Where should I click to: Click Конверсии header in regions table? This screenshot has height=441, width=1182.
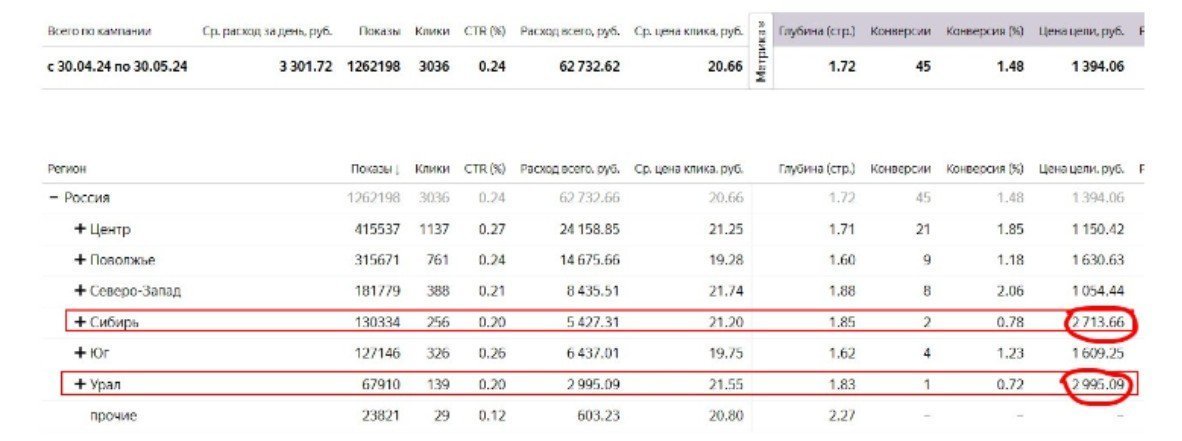pos(900,169)
